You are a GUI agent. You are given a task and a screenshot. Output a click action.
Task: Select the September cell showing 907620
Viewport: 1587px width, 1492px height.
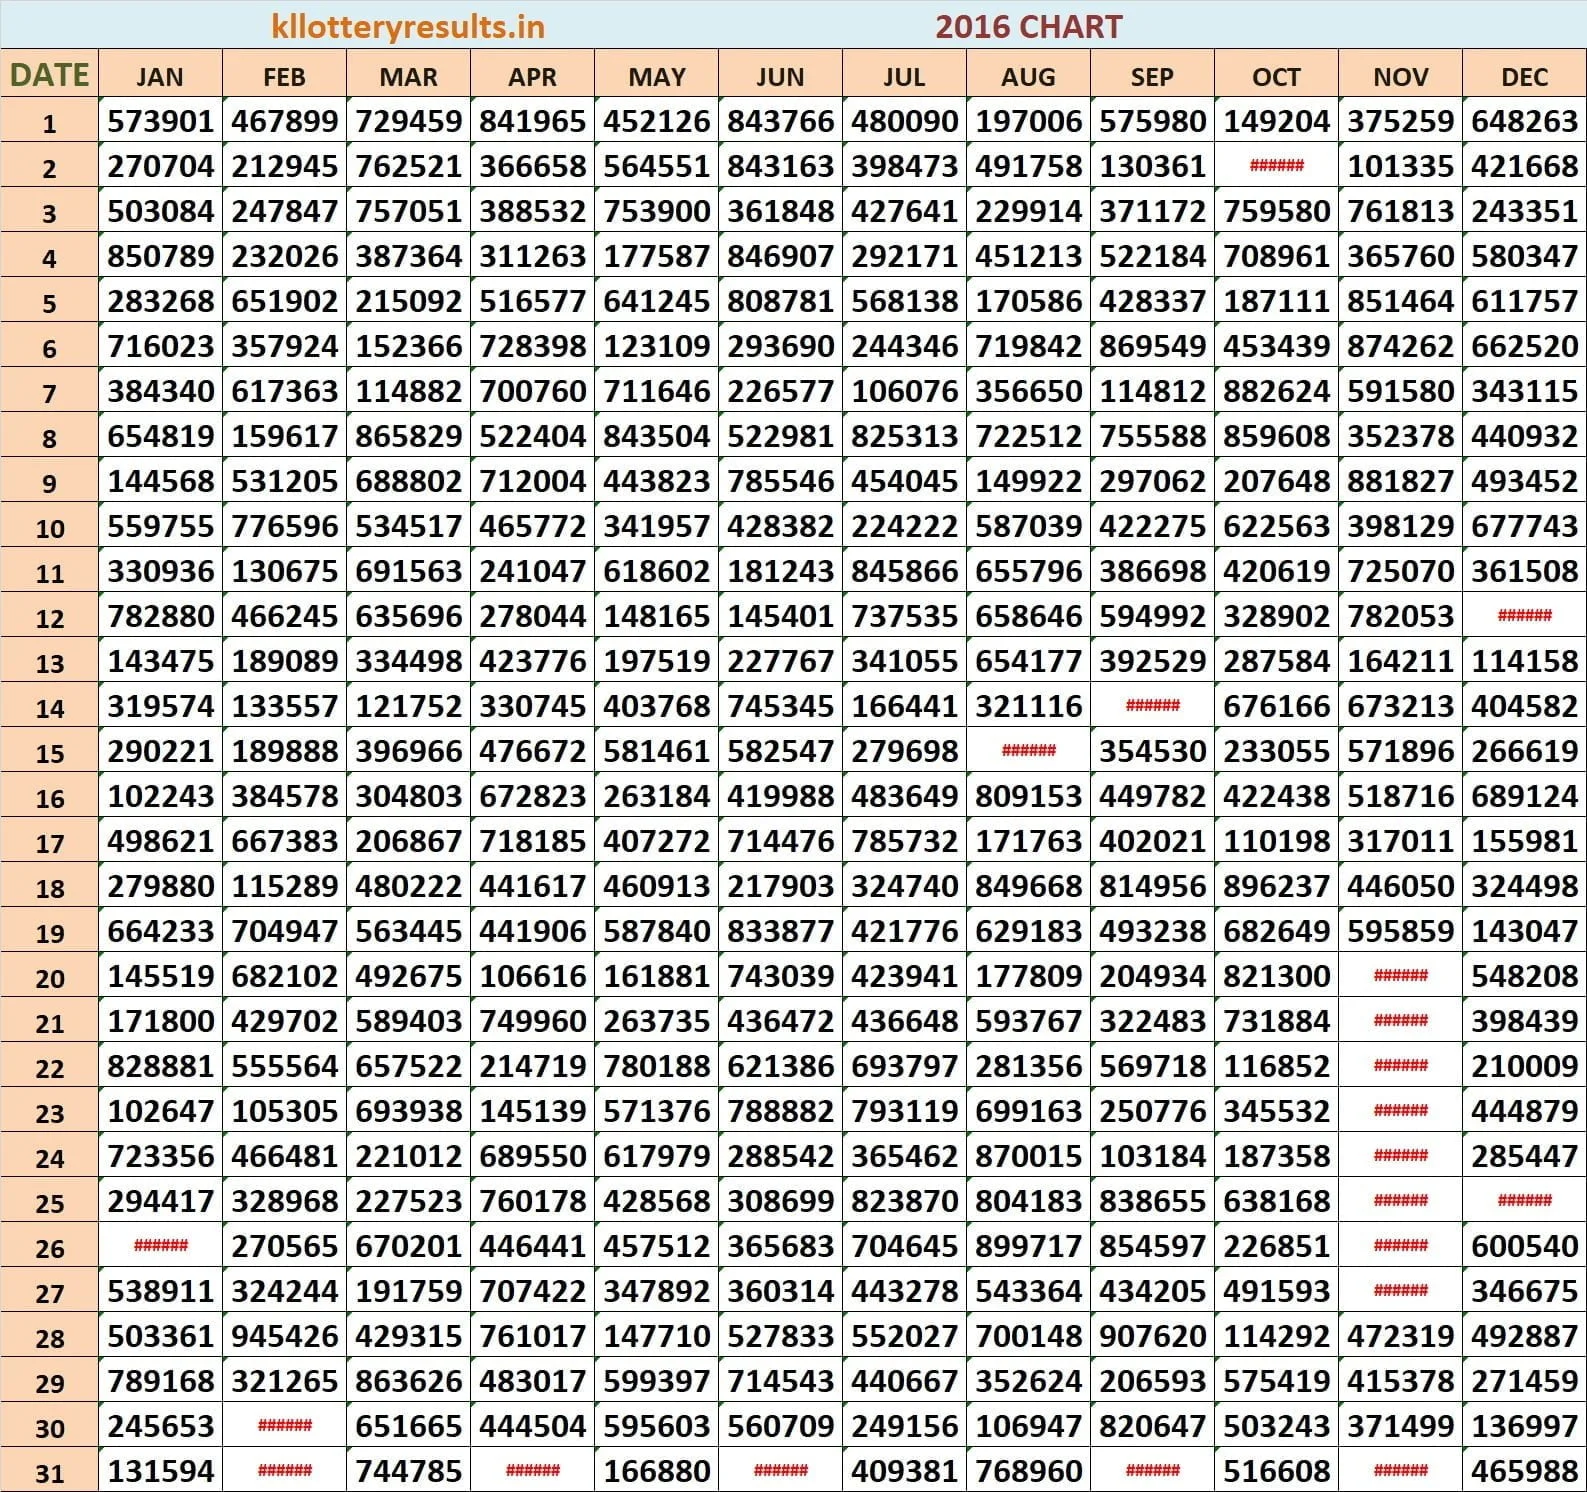point(1152,1336)
